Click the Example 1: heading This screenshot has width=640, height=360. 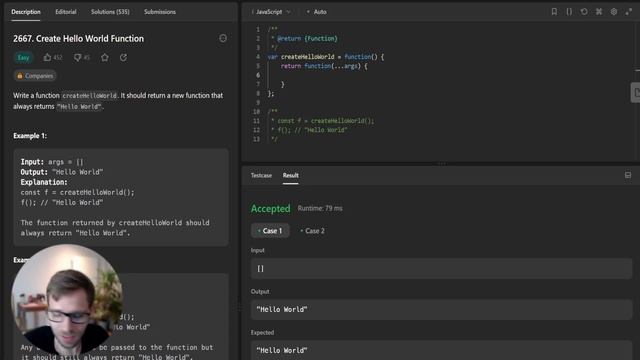click(x=30, y=136)
